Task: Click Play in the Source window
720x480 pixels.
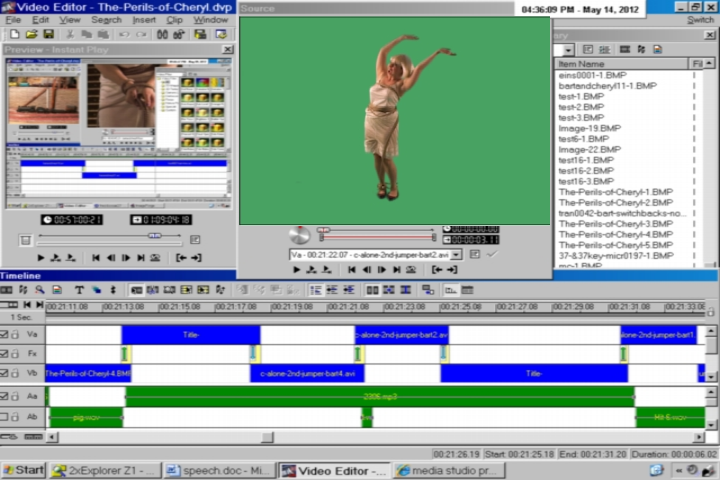Action: (297, 270)
